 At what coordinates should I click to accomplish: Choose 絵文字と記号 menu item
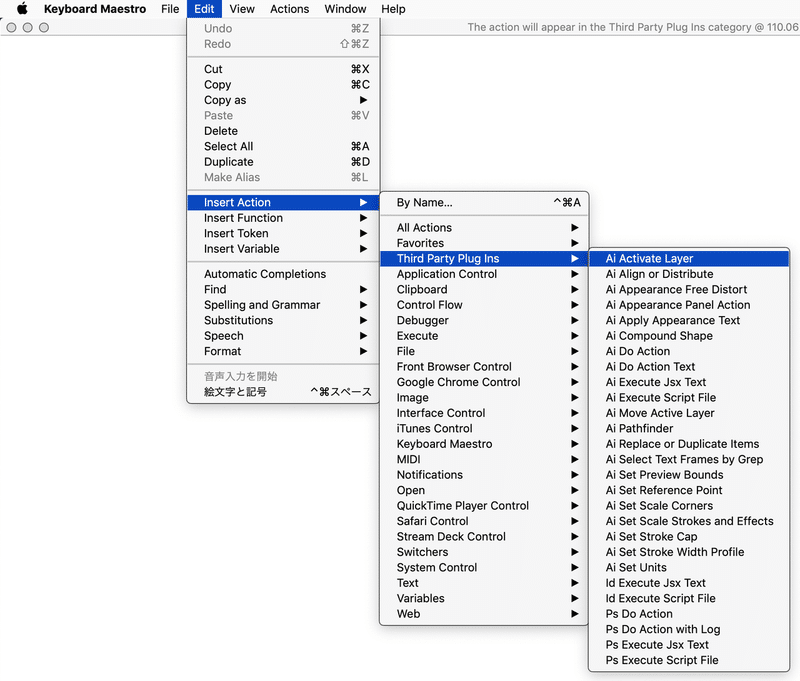click(283, 392)
